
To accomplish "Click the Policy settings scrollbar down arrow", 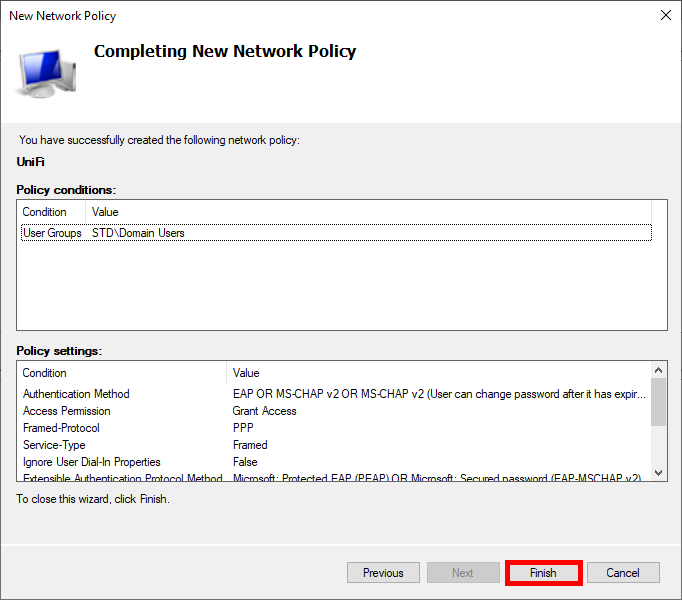I will (658, 473).
